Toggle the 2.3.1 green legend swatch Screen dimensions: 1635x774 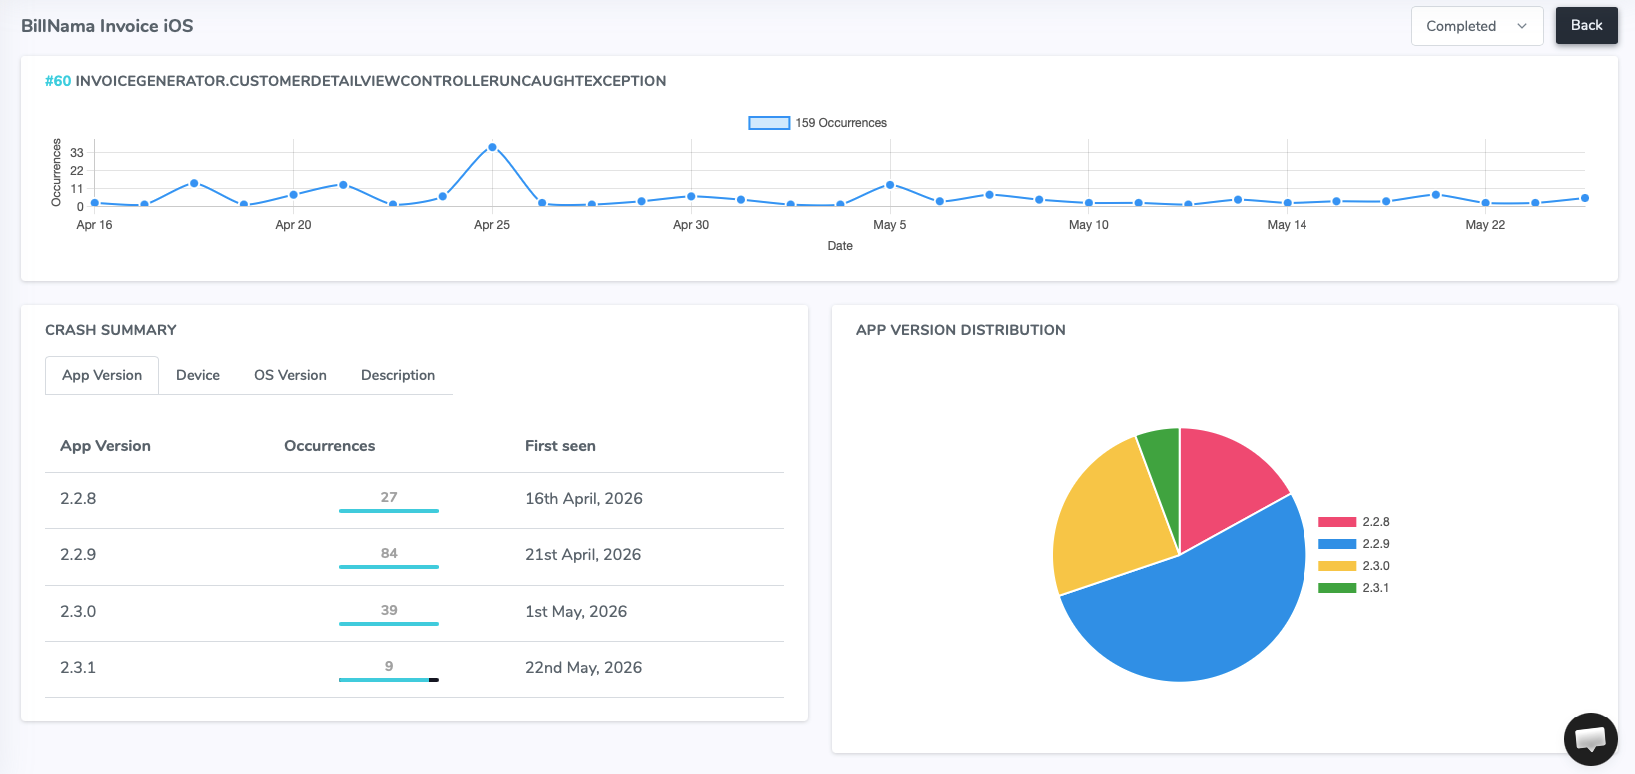click(1337, 588)
